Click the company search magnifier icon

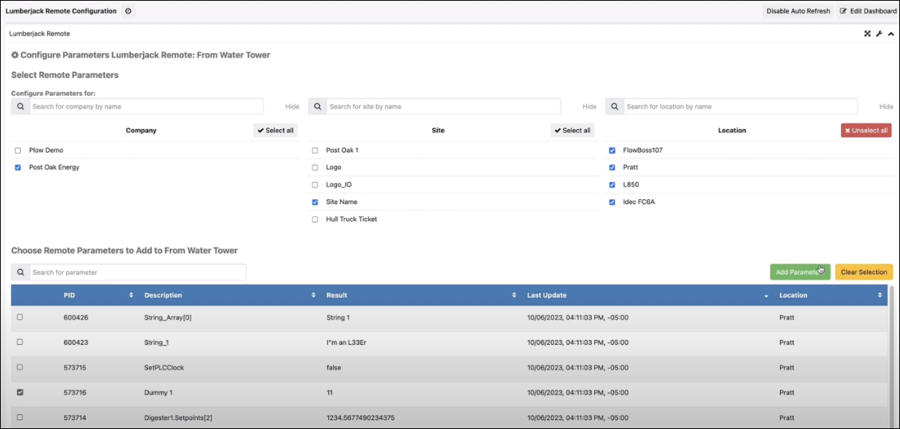pos(21,106)
